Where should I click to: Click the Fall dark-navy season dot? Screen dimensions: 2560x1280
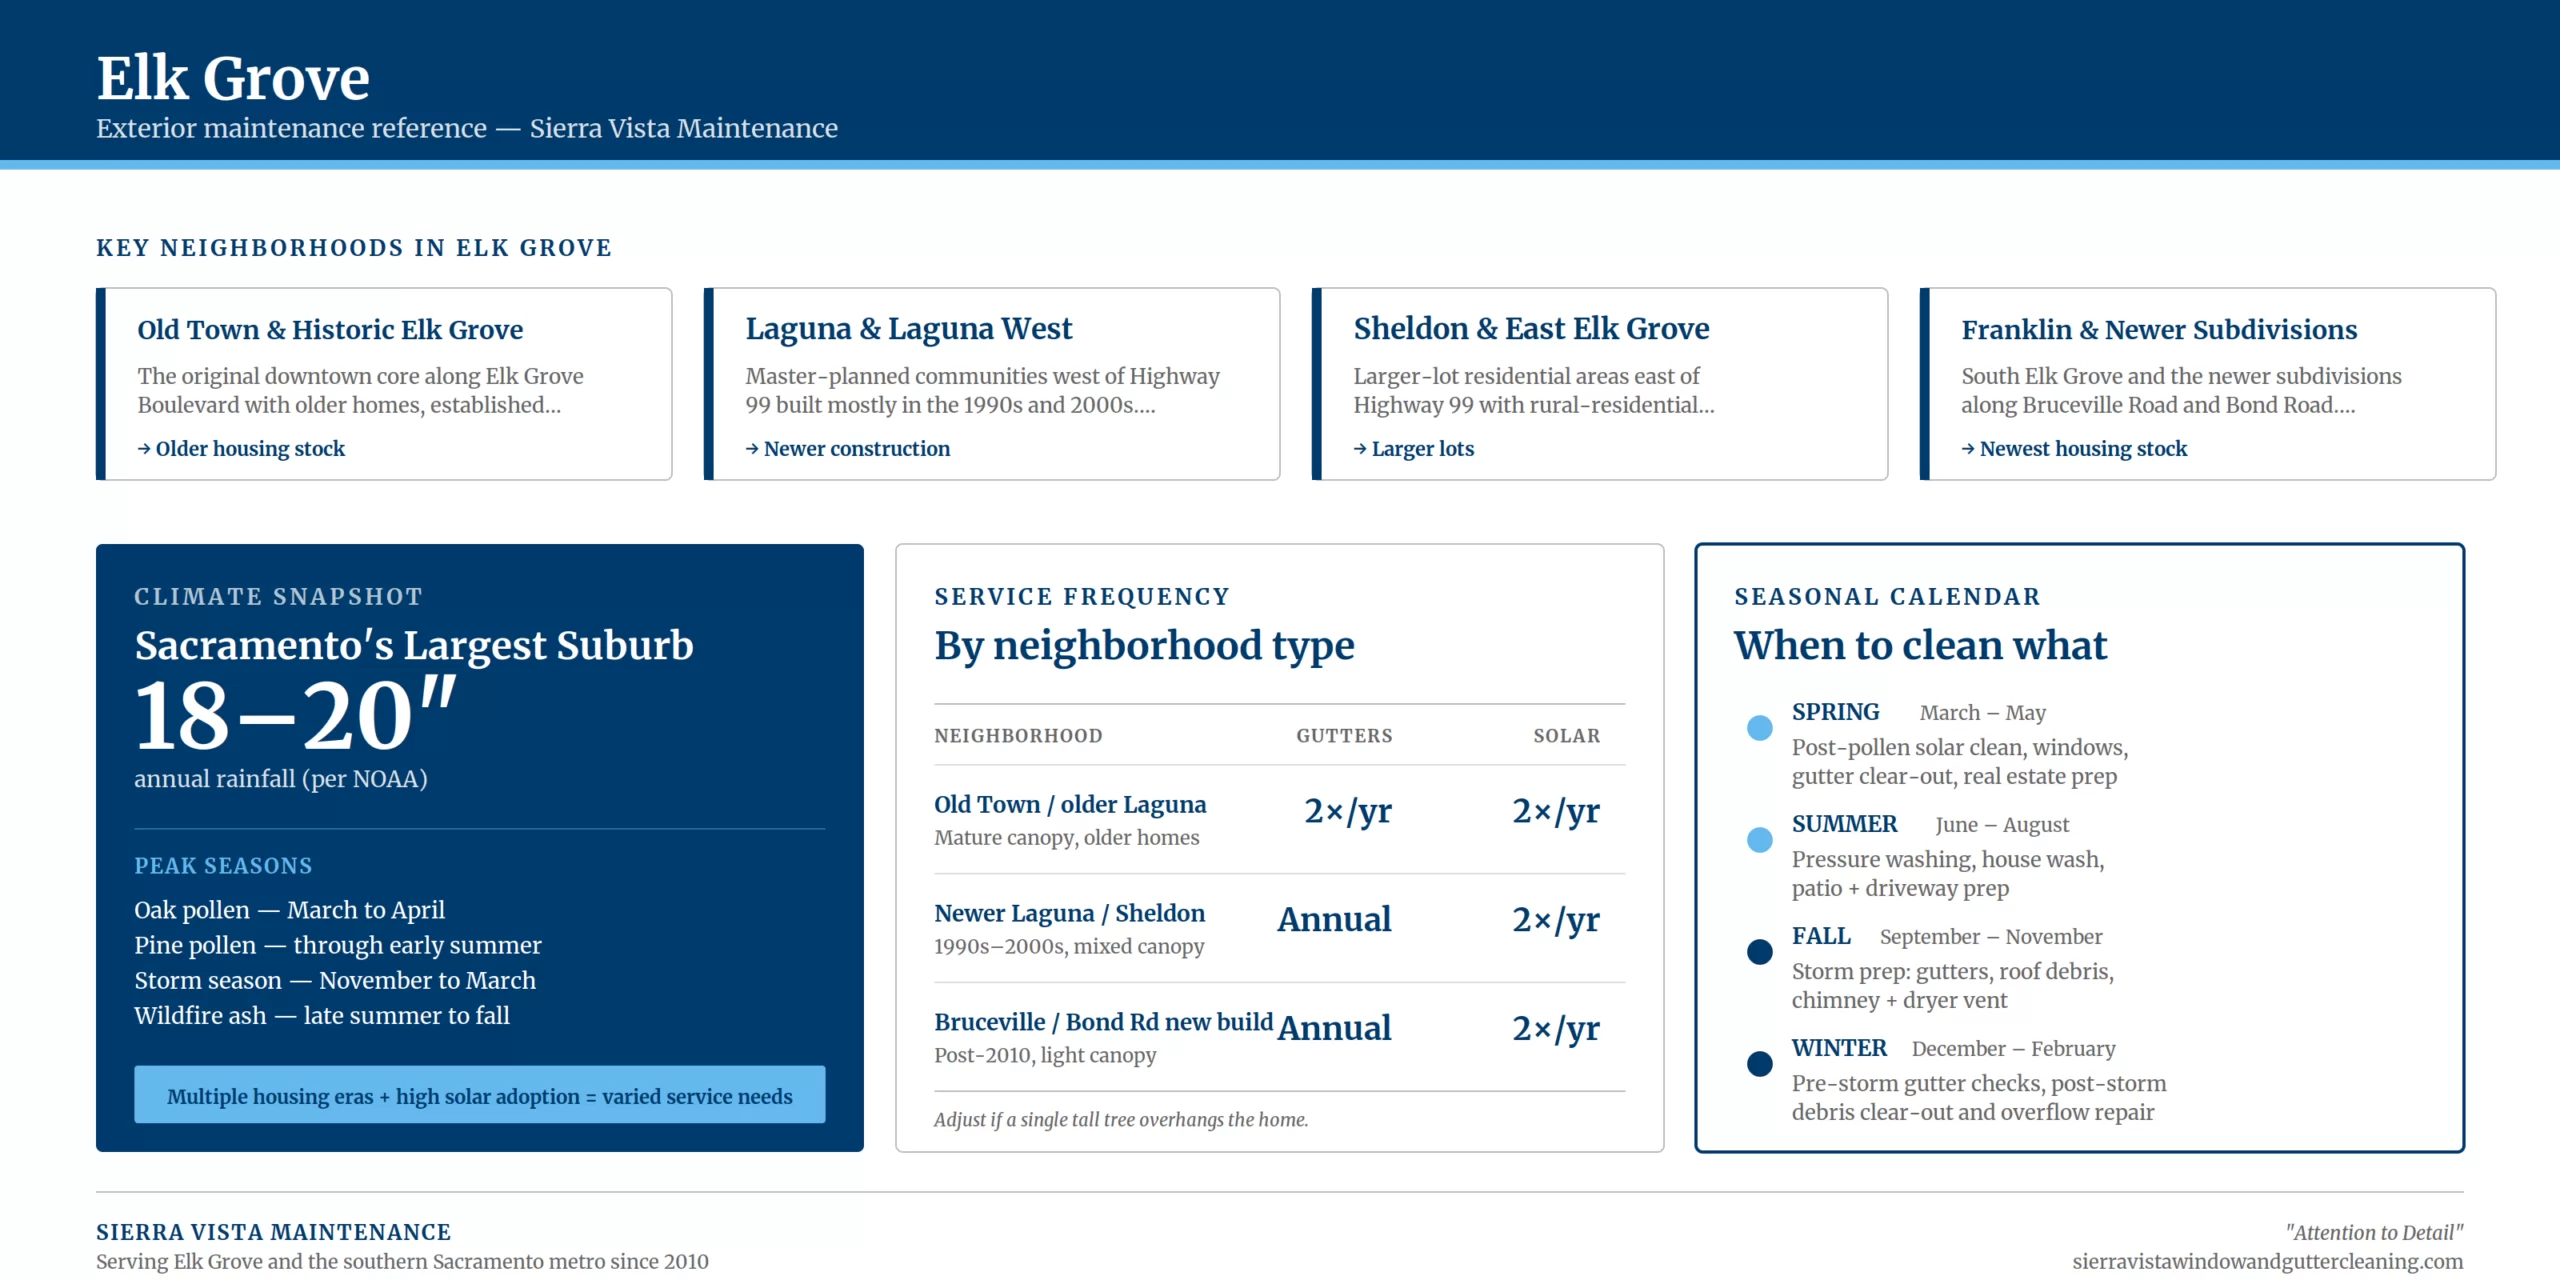(x=1759, y=952)
